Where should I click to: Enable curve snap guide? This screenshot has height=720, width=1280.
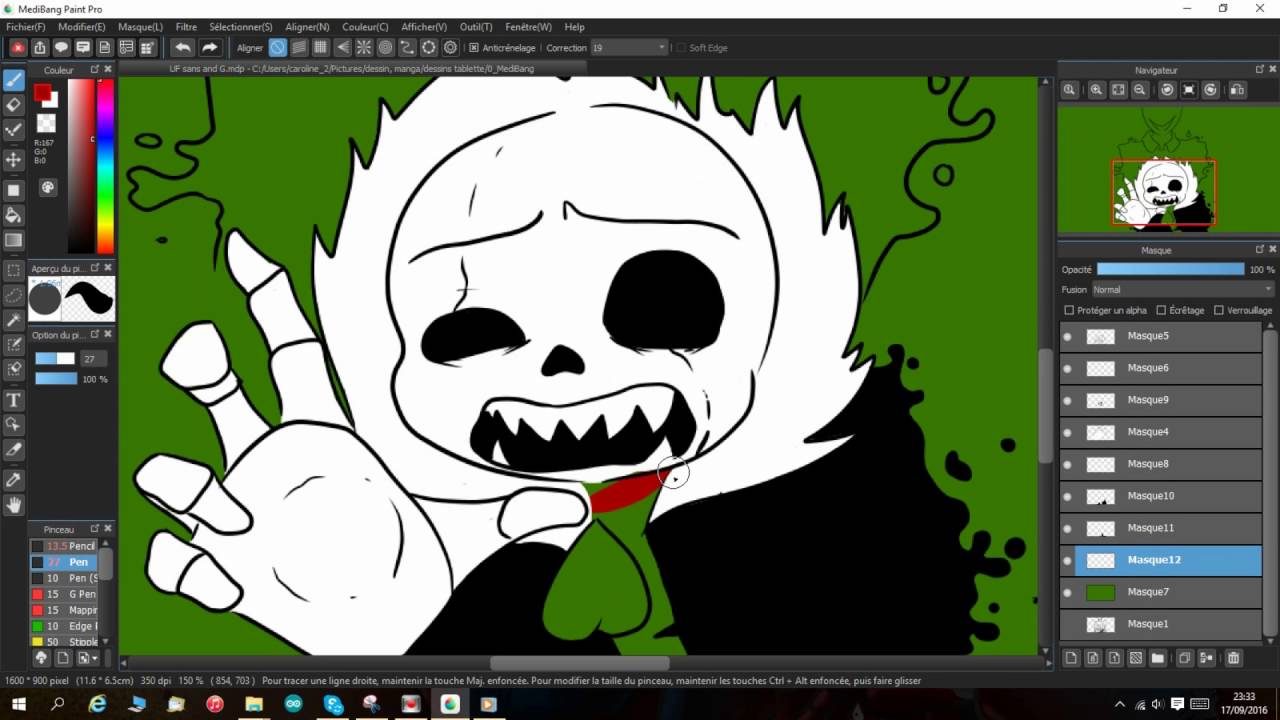(407, 47)
